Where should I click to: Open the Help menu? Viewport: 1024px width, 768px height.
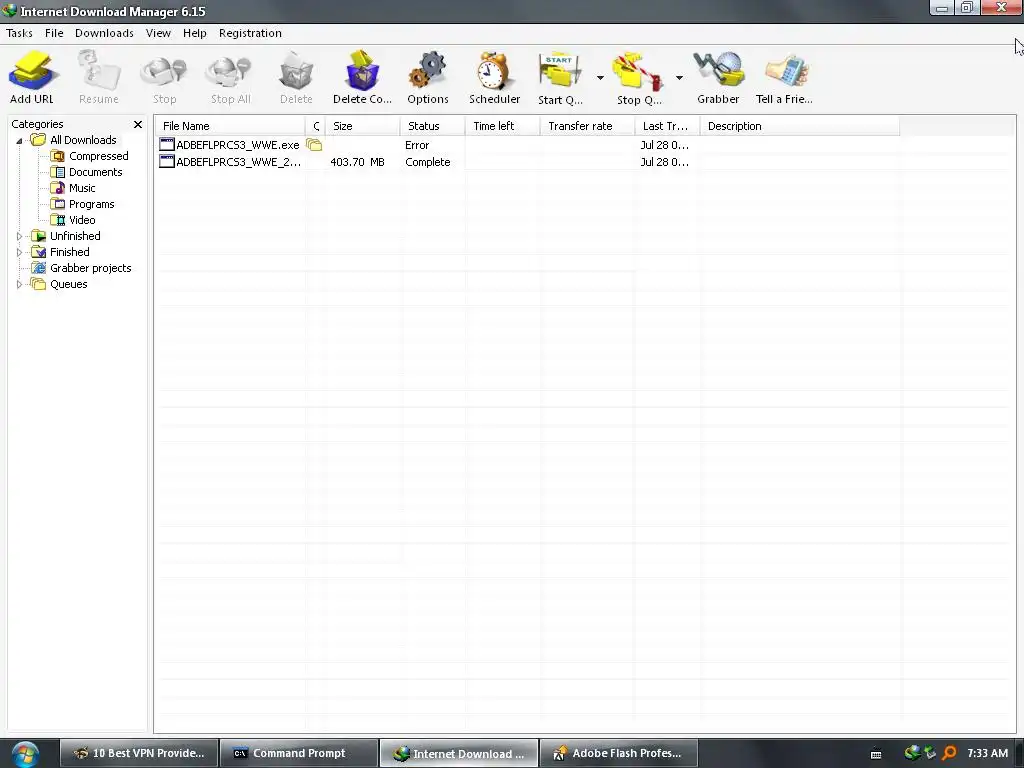coord(195,33)
